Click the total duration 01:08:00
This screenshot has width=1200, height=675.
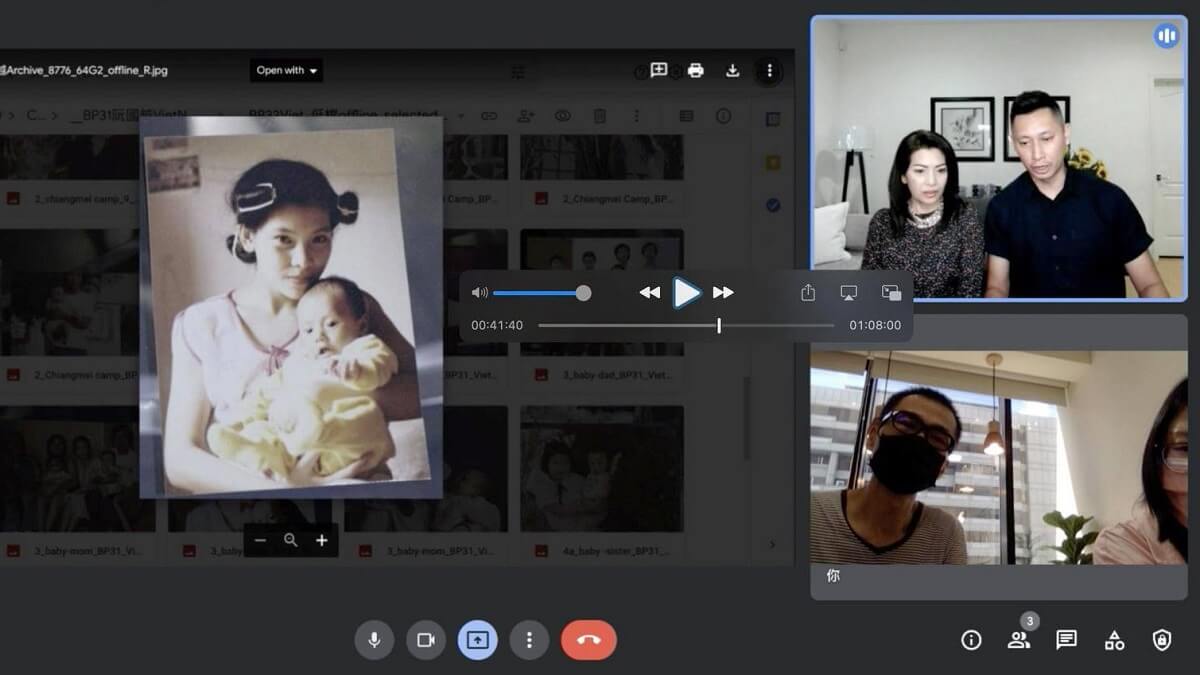(x=875, y=325)
